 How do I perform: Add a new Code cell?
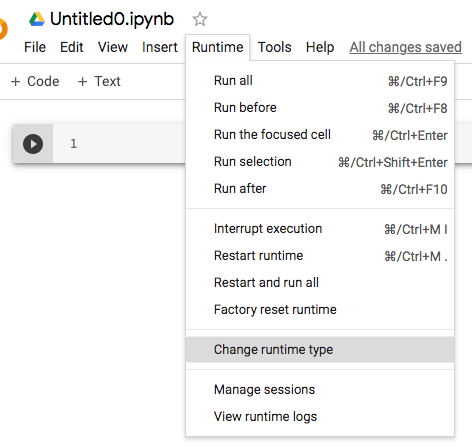pyautogui.click(x=35, y=81)
